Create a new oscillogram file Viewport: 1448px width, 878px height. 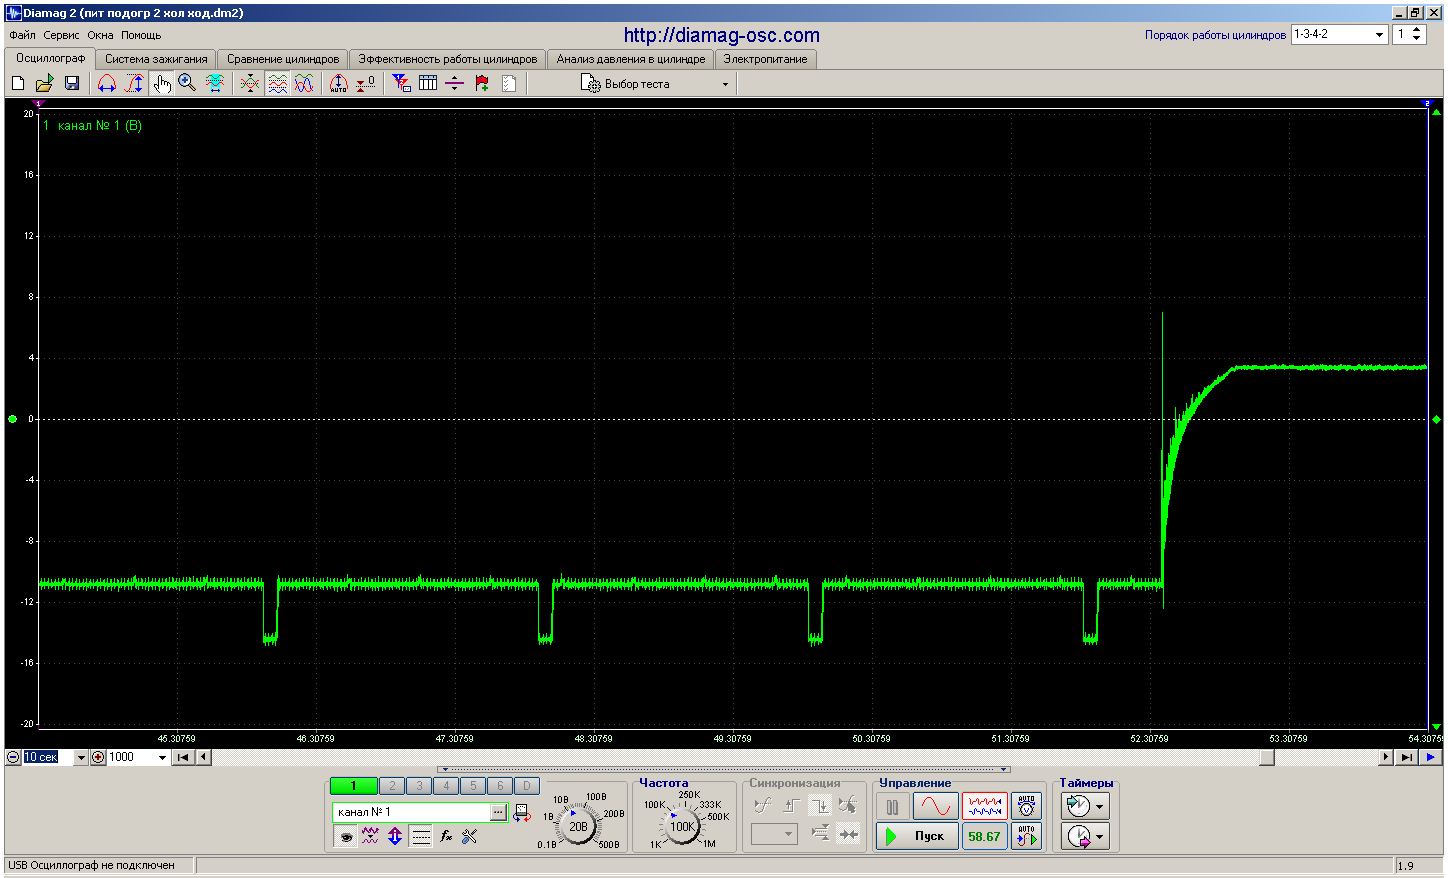(18, 84)
